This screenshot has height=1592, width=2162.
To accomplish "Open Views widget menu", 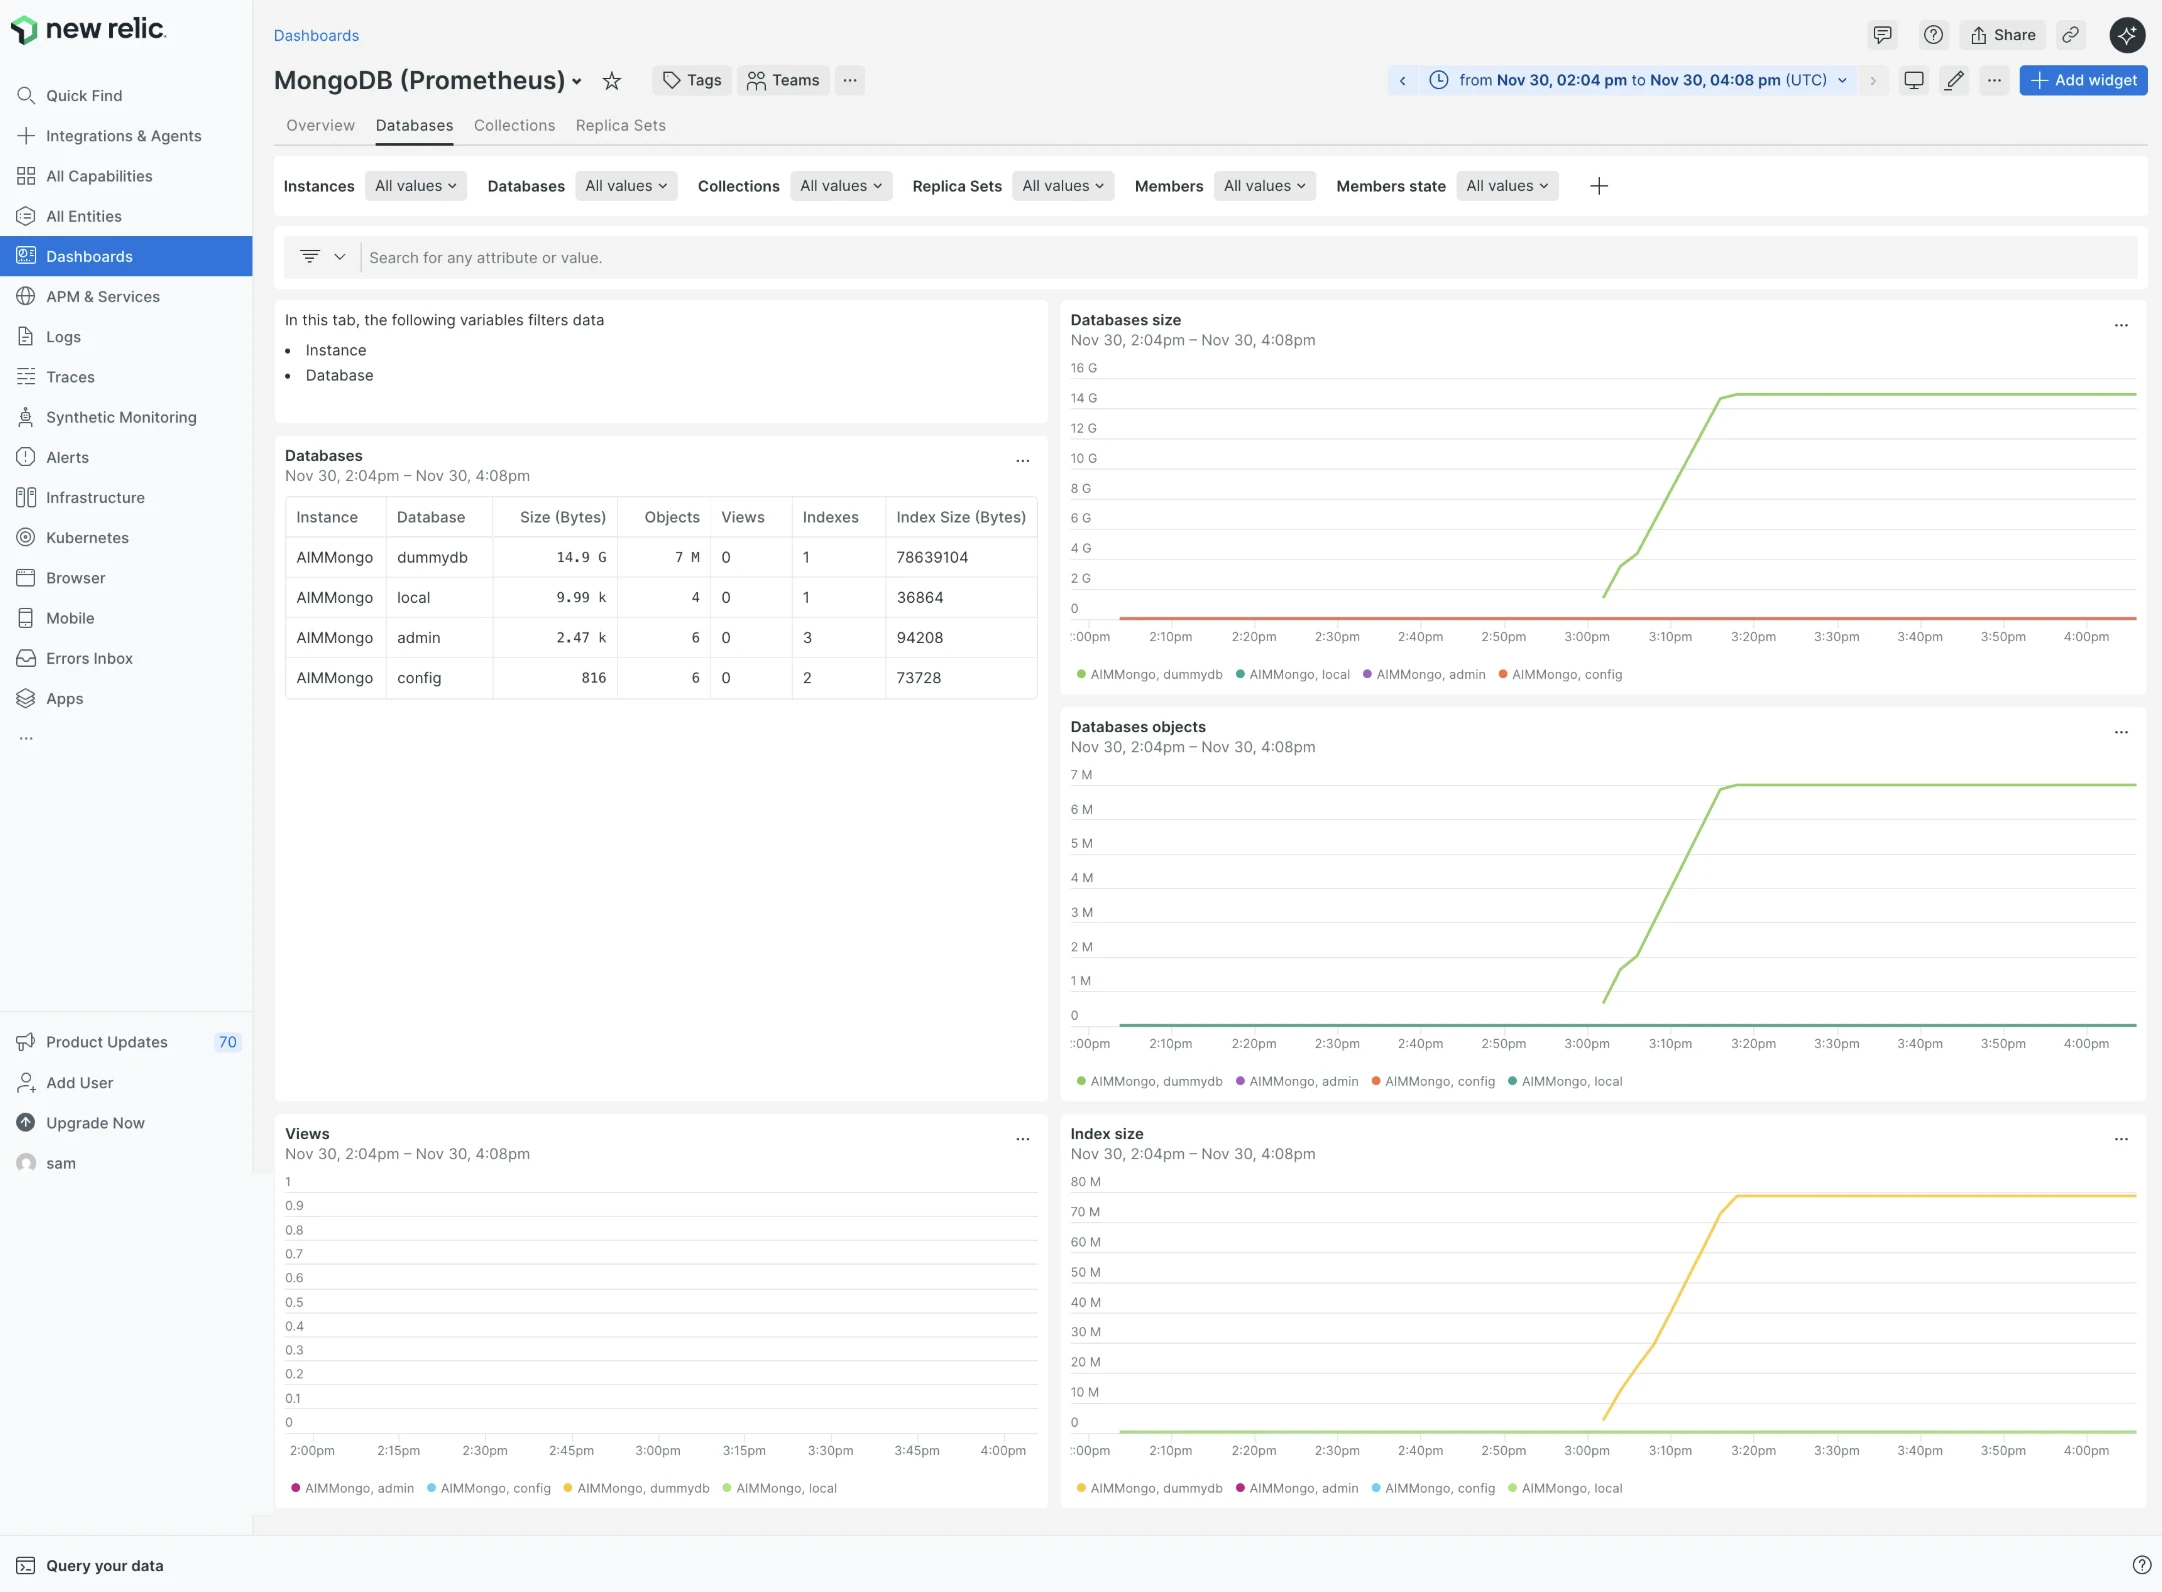I will [x=1023, y=1139].
